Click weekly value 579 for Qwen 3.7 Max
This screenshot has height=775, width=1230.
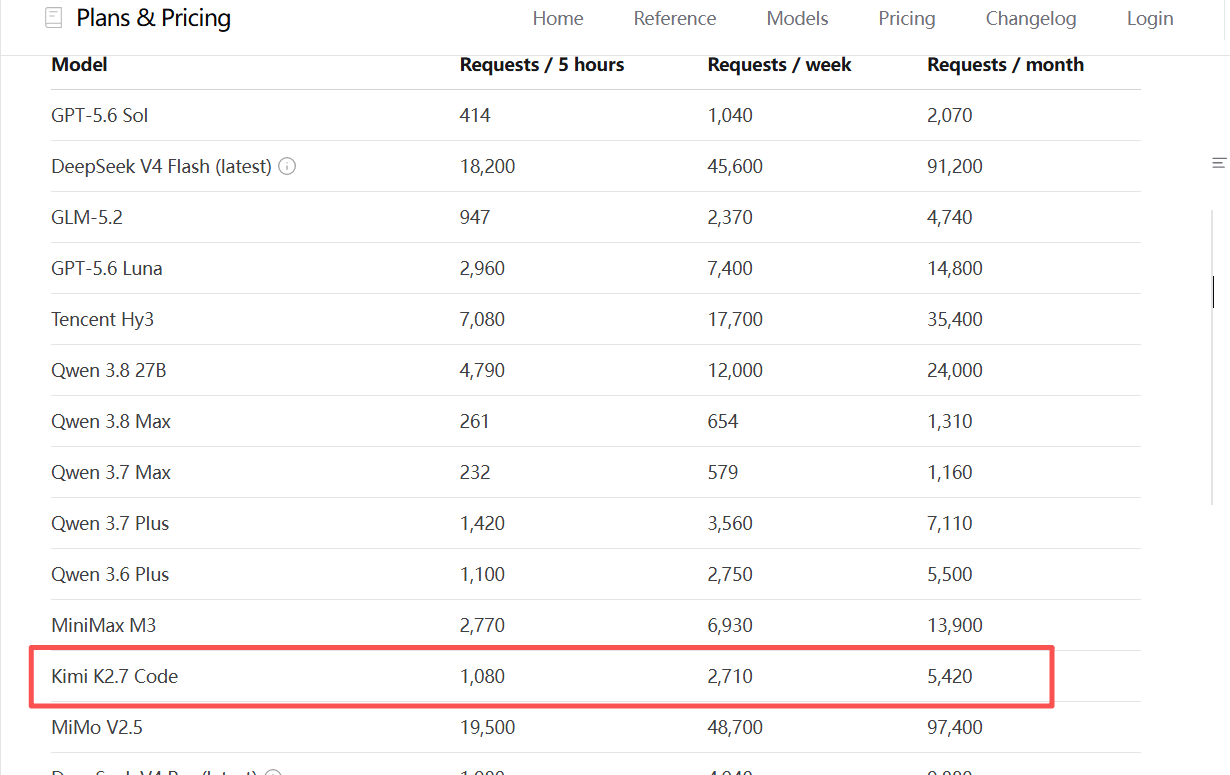[723, 472]
